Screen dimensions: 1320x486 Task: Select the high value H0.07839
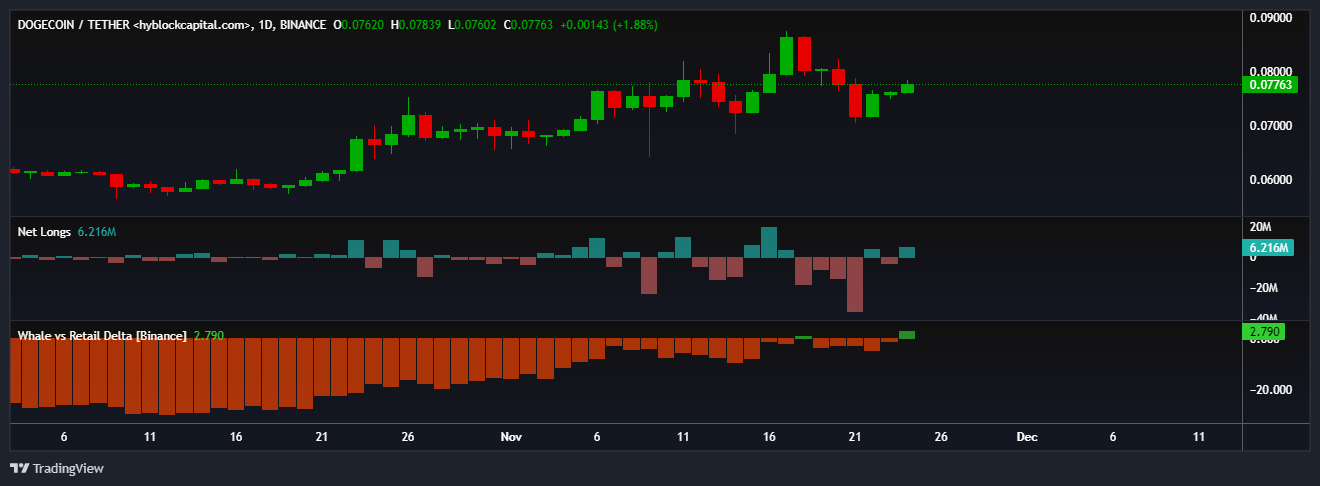tap(417, 25)
